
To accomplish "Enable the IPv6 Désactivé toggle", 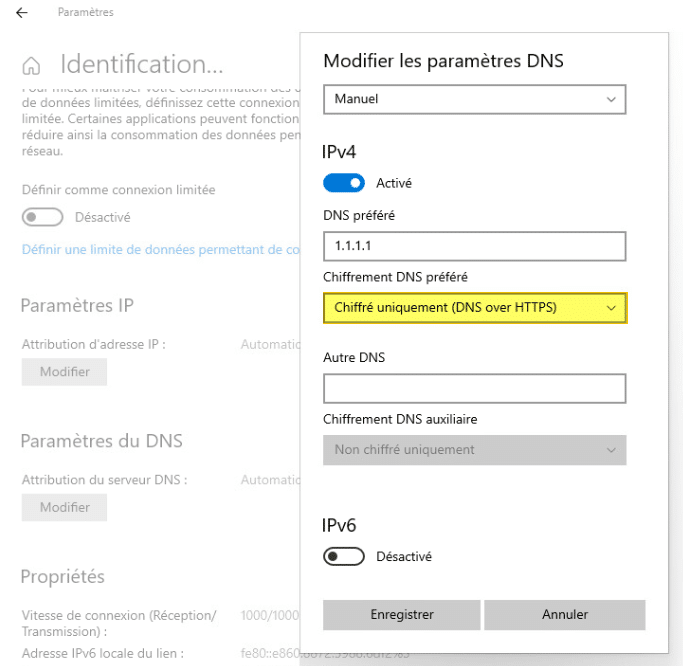I will pyautogui.click(x=344, y=556).
